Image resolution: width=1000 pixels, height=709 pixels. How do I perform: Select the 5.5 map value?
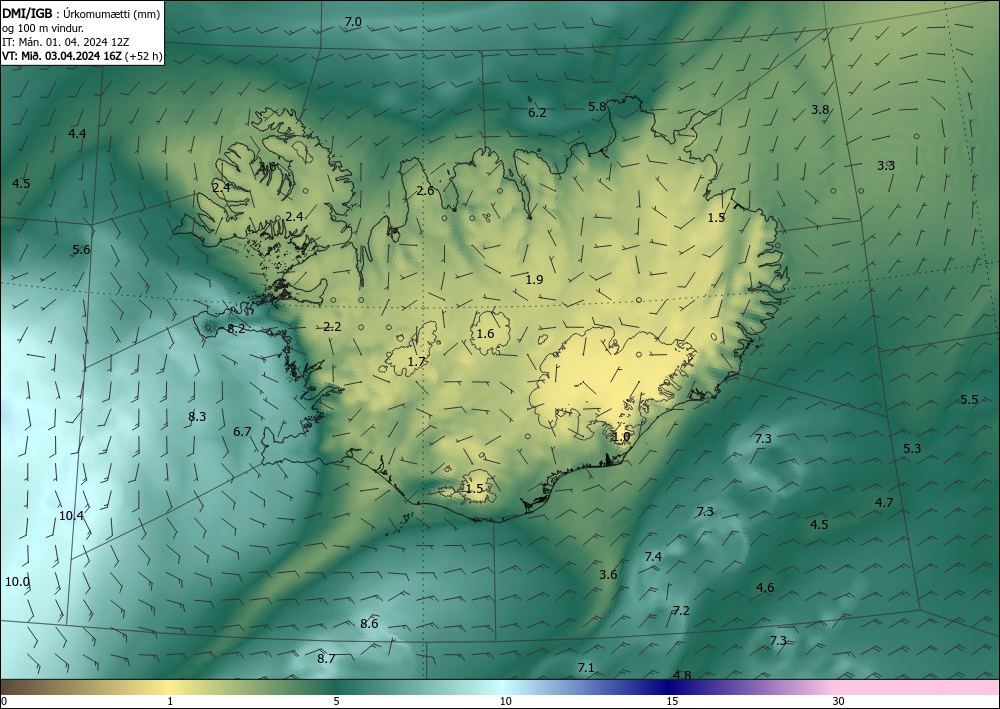969,400
